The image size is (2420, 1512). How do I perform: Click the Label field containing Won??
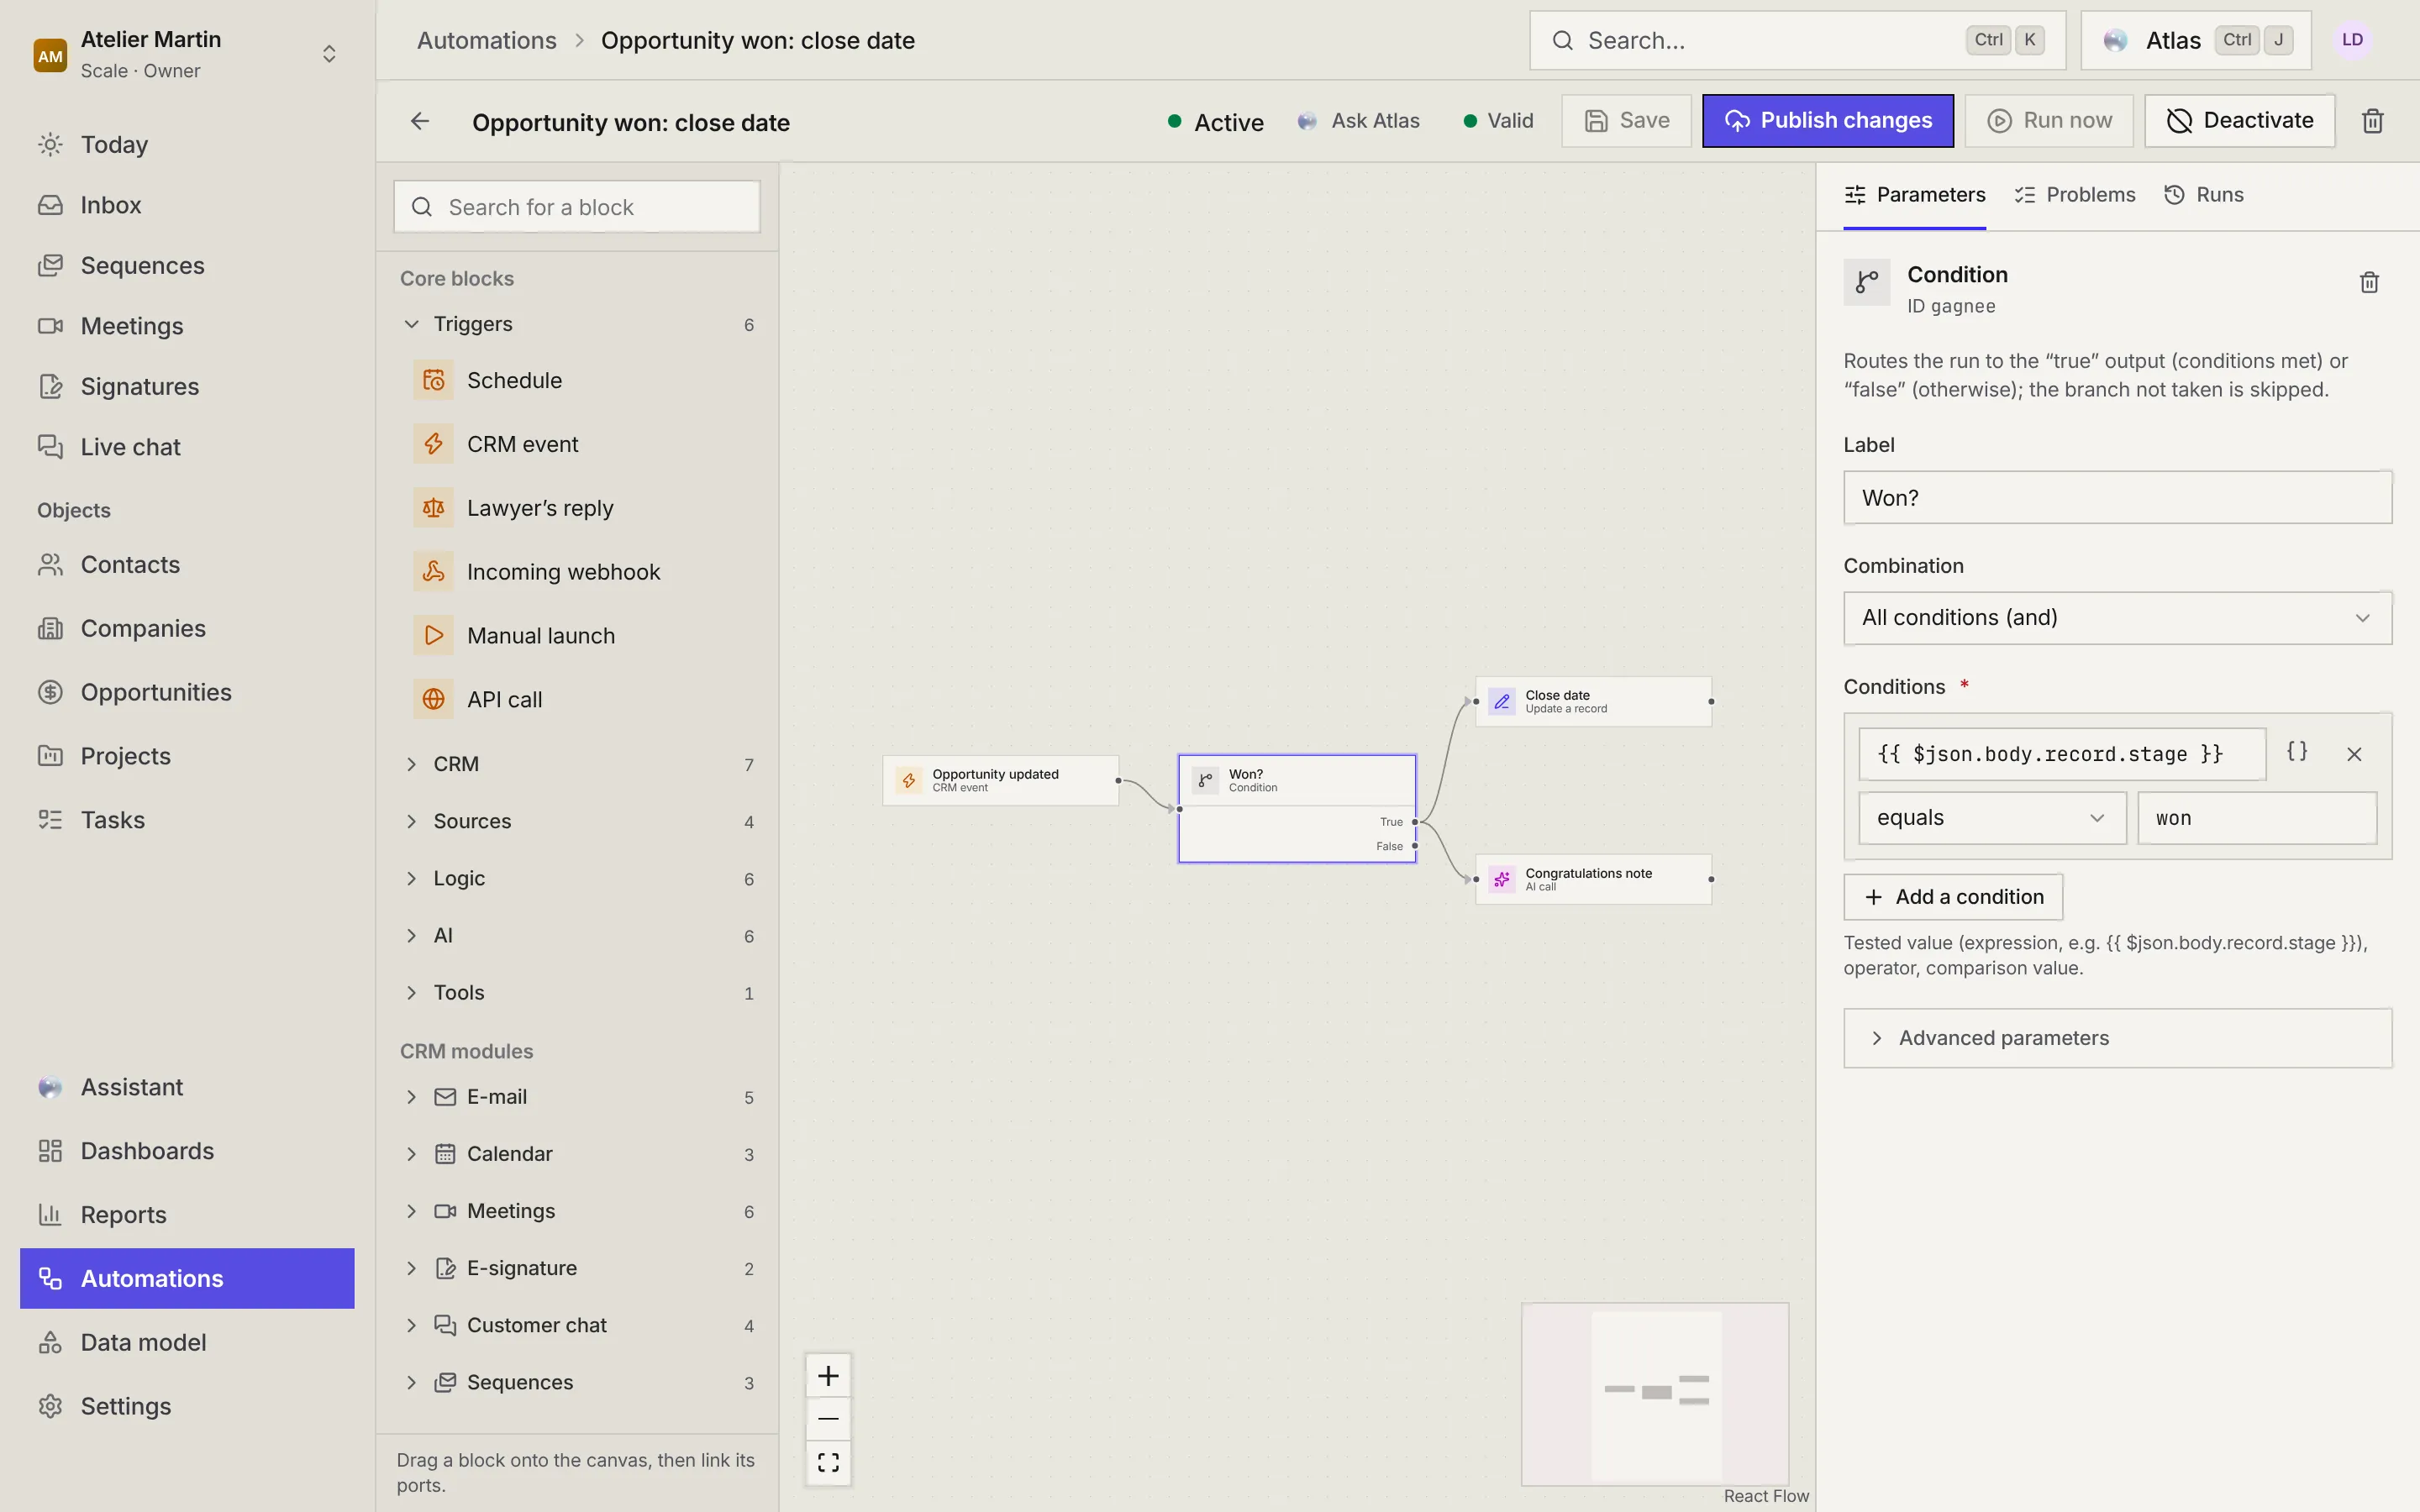tap(2117, 498)
